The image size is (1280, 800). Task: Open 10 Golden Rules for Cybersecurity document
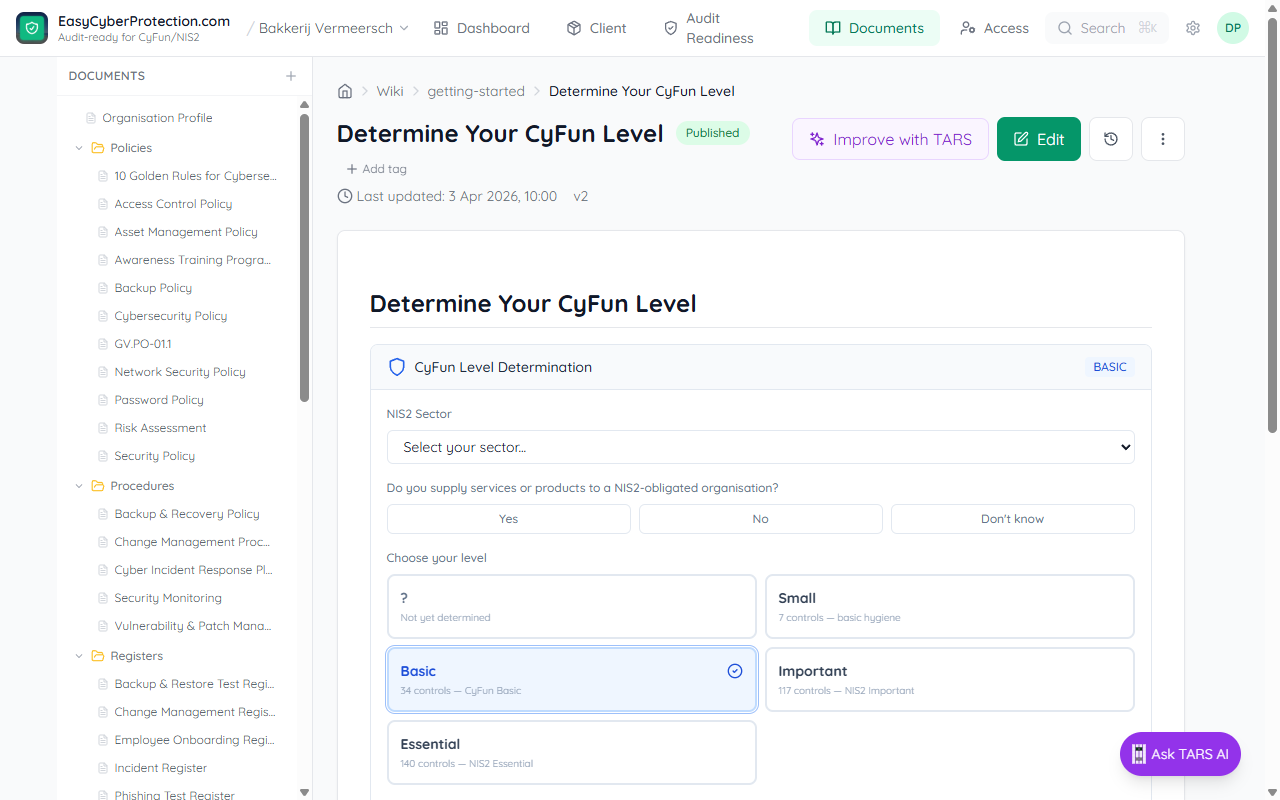point(195,176)
